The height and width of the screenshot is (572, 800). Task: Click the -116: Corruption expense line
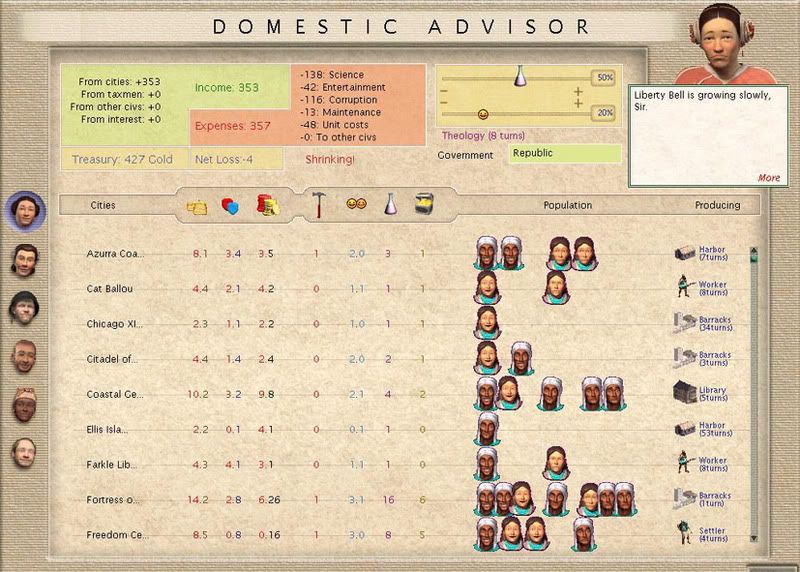tap(338, 100)
